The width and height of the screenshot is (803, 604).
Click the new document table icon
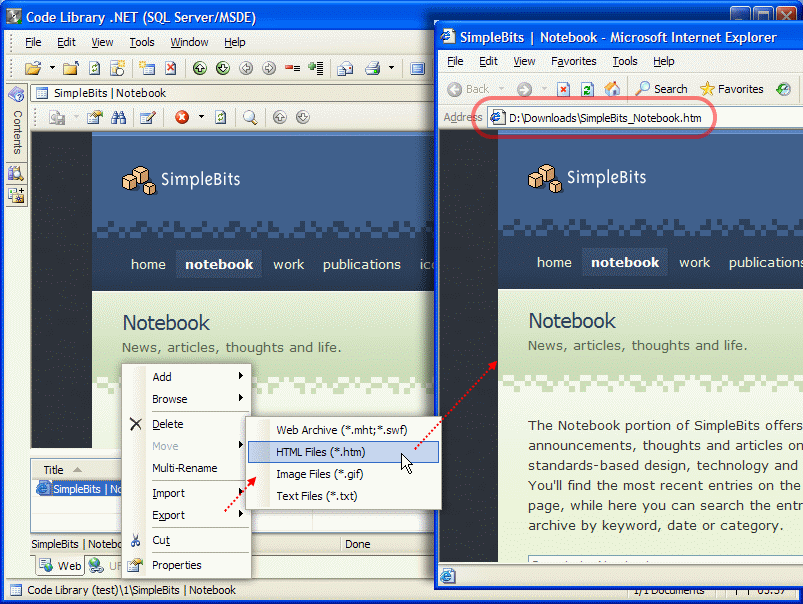147,68
